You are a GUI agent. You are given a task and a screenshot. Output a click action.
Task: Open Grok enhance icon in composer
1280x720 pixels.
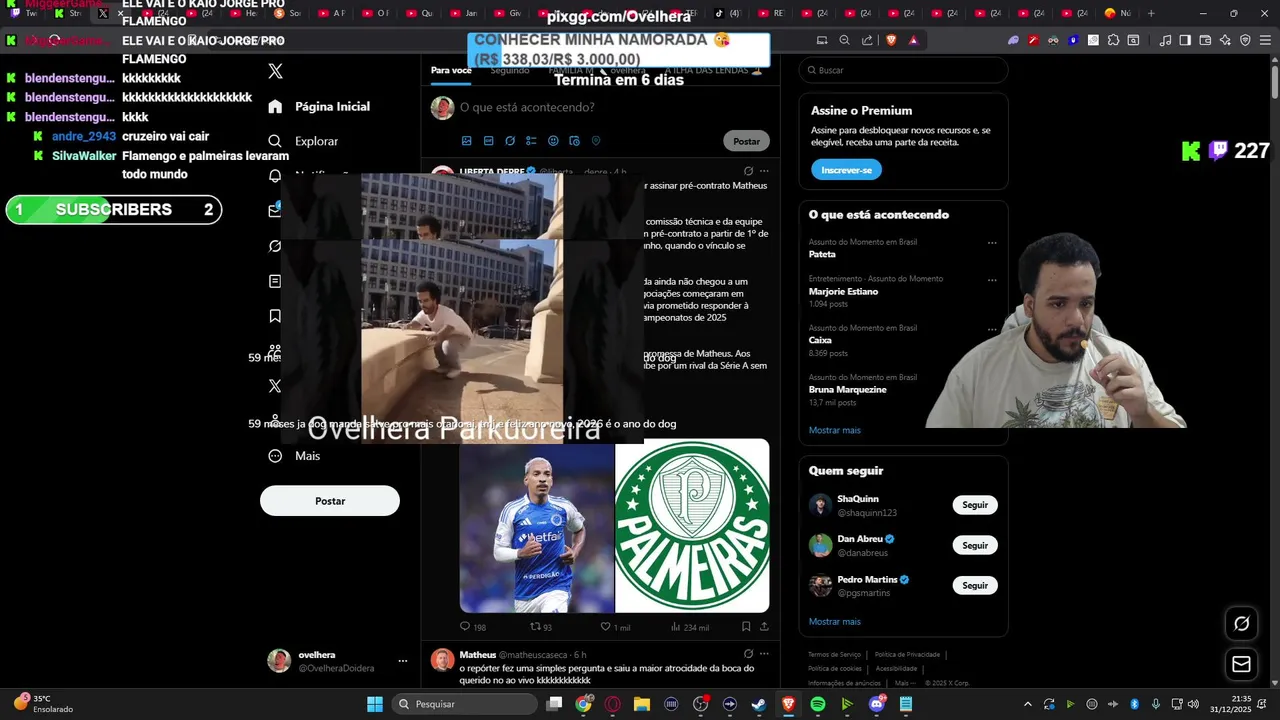[x=510, y=141]
